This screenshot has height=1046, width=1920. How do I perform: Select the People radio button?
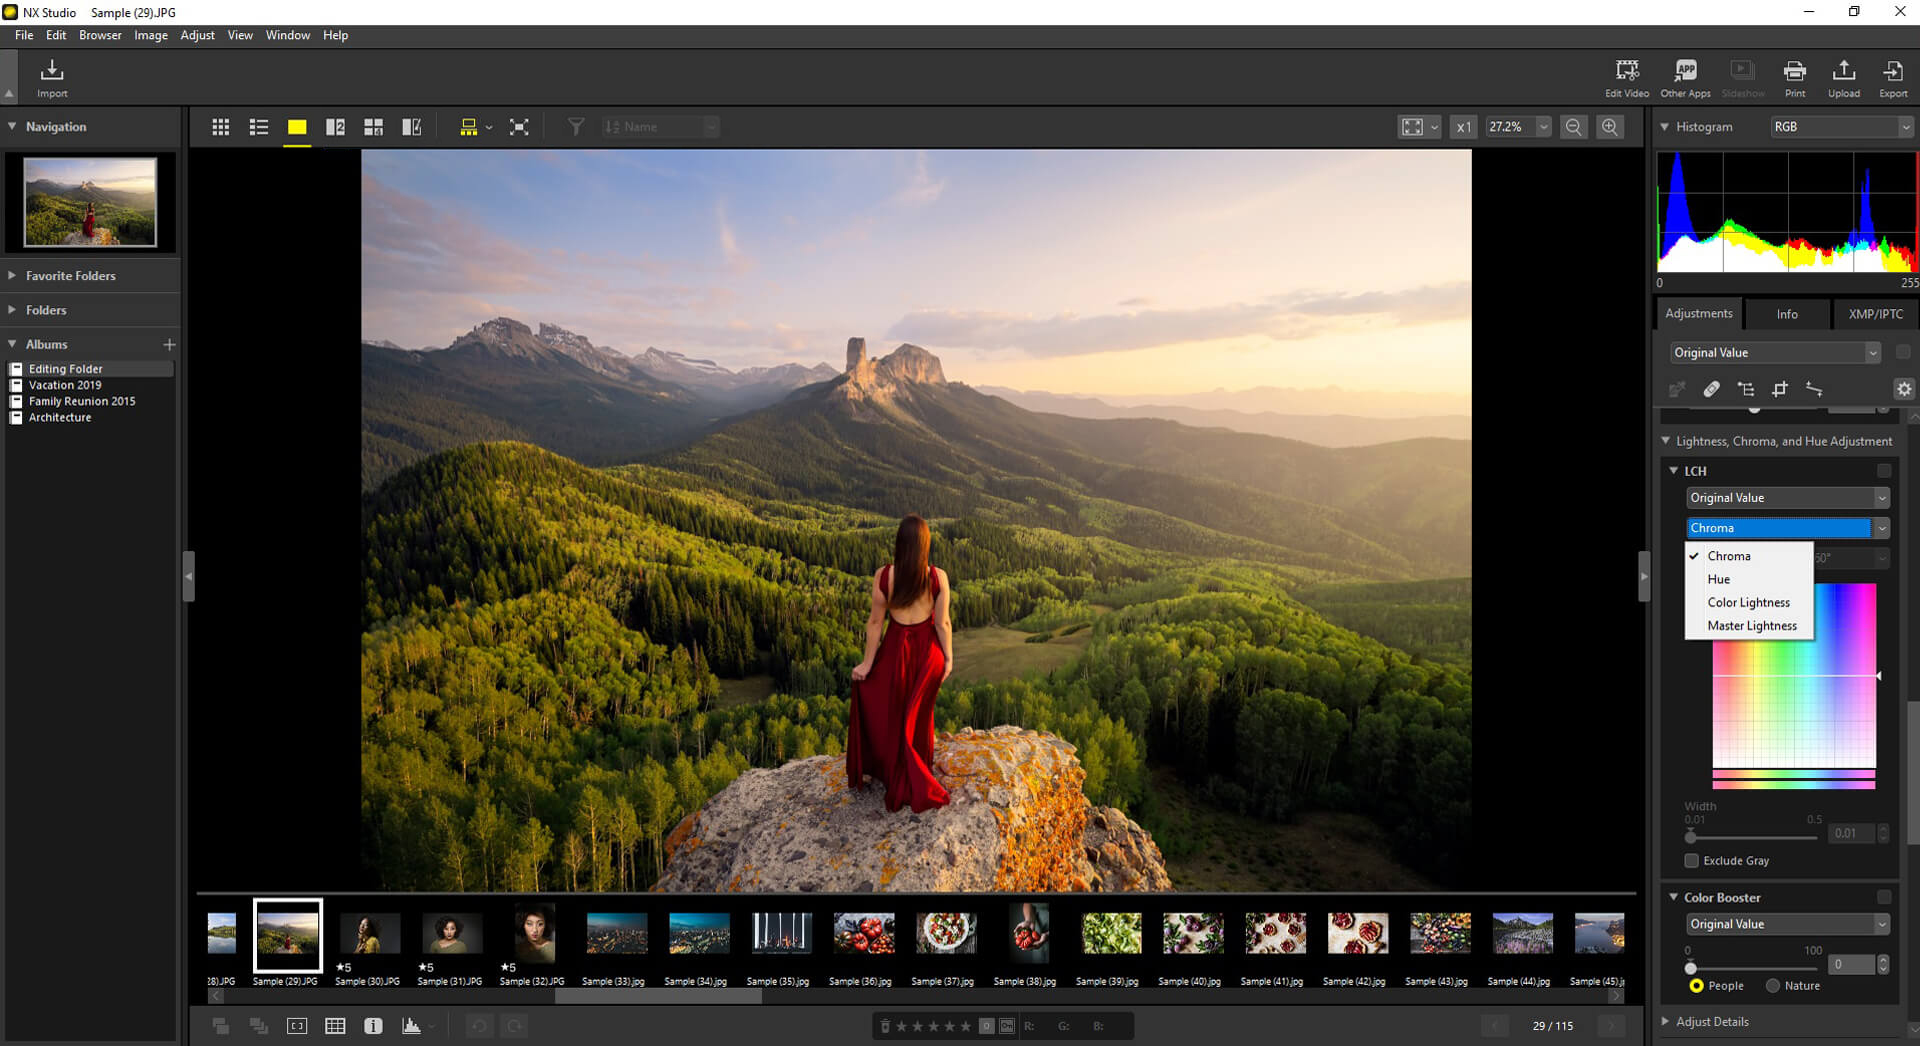coord(1697,986)
